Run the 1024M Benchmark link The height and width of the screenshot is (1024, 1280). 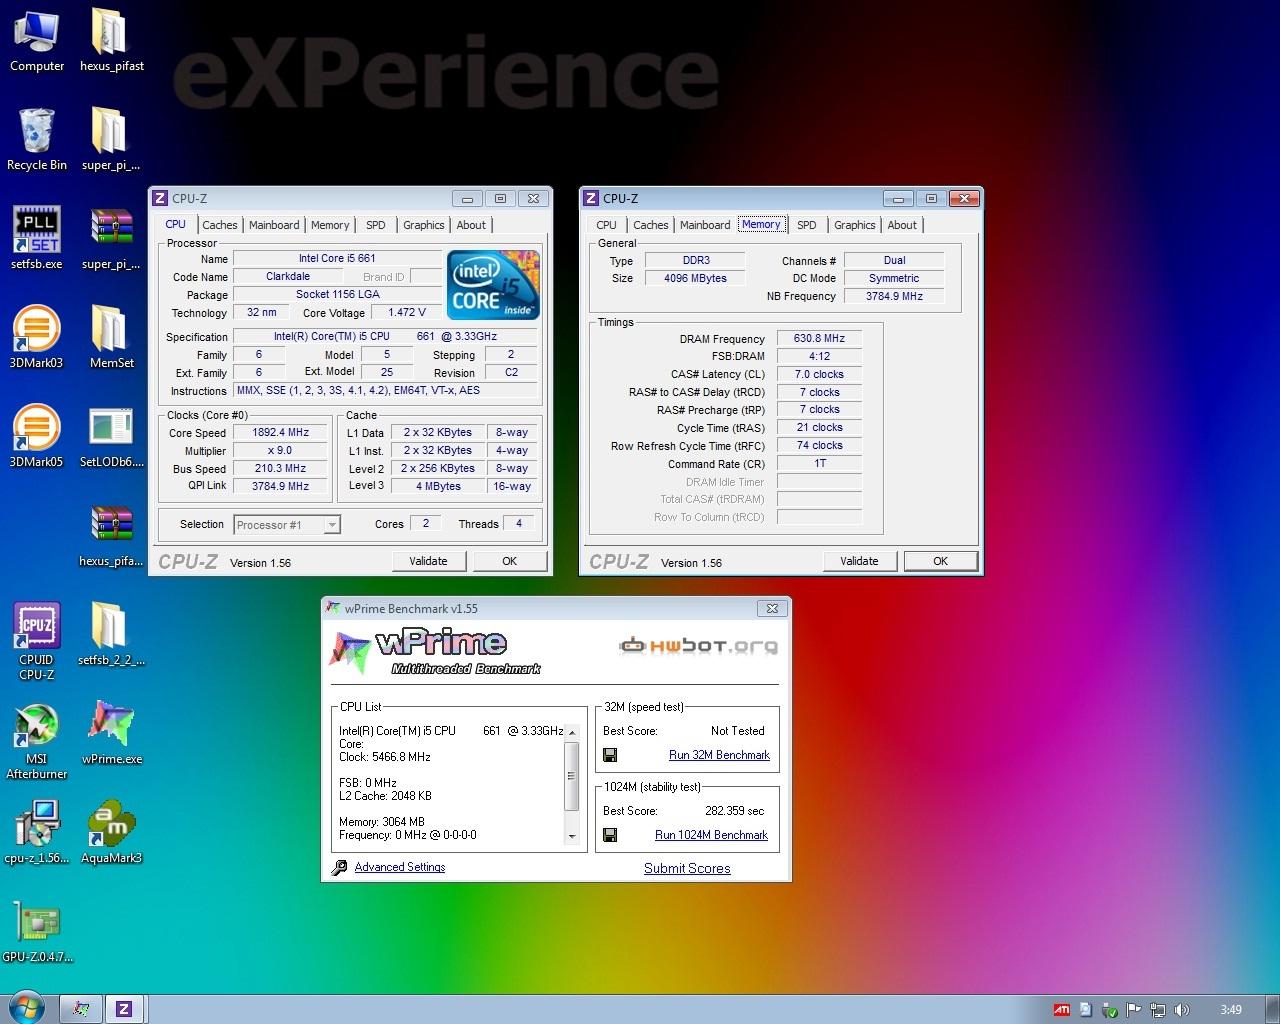click(x=711, y=835)
